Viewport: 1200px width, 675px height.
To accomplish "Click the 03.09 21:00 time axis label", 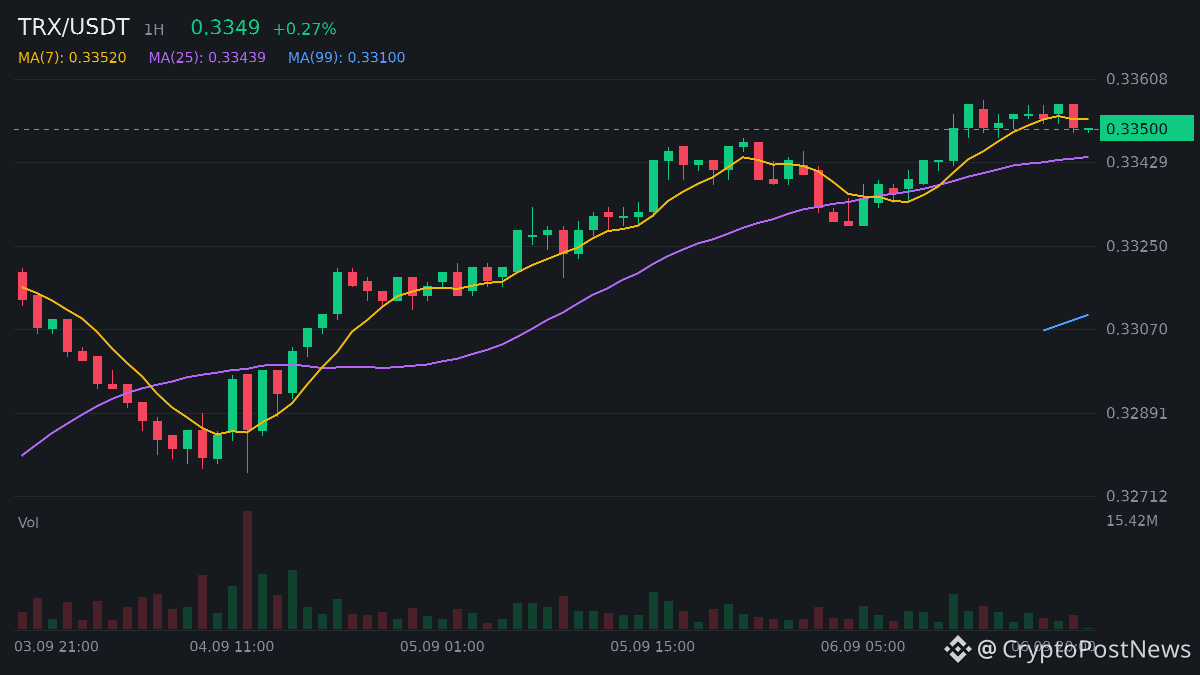I will point(57,647).
